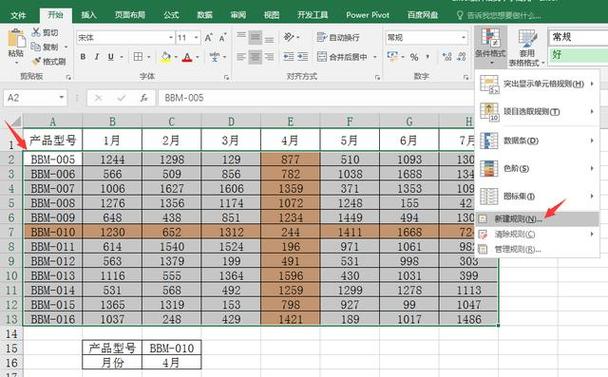608x377 pixels.
Task: Open Clear Rules (清除规则) submenu
Action: click(537, 234)
